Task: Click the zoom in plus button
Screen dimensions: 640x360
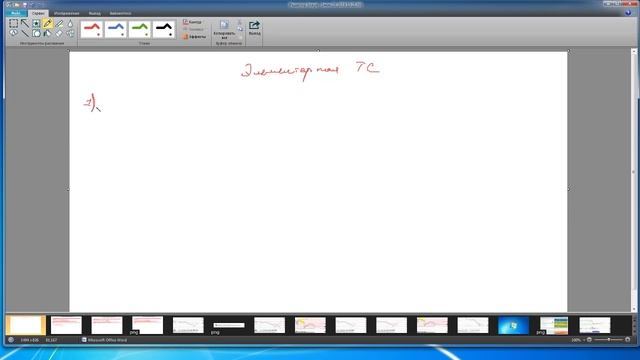Action: 627,340
